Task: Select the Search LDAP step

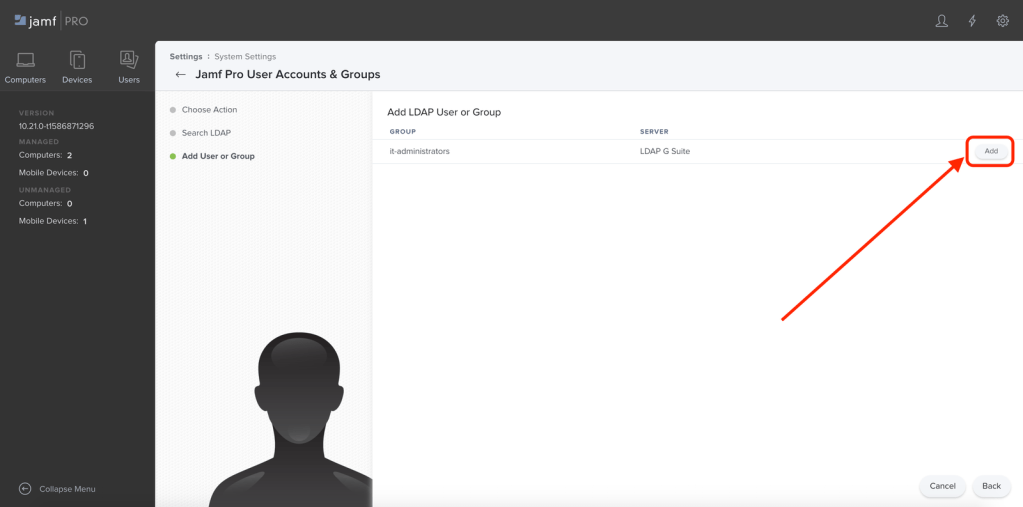Action: [x=206, y=133]
